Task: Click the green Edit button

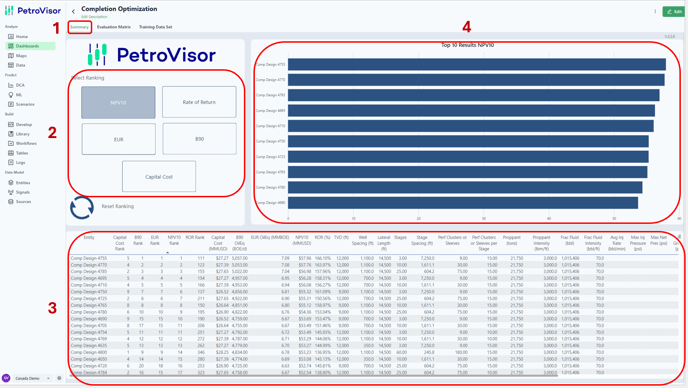Action: pyautogui.click(x=674, y=12)
